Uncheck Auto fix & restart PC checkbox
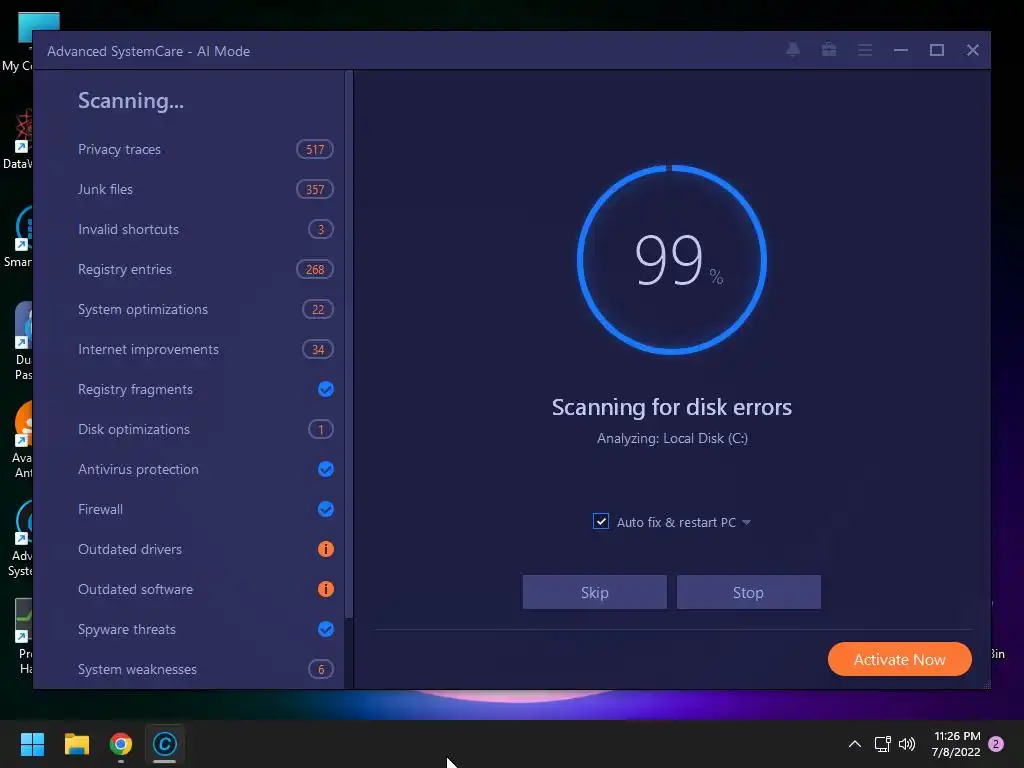 (x=601, y=521)
